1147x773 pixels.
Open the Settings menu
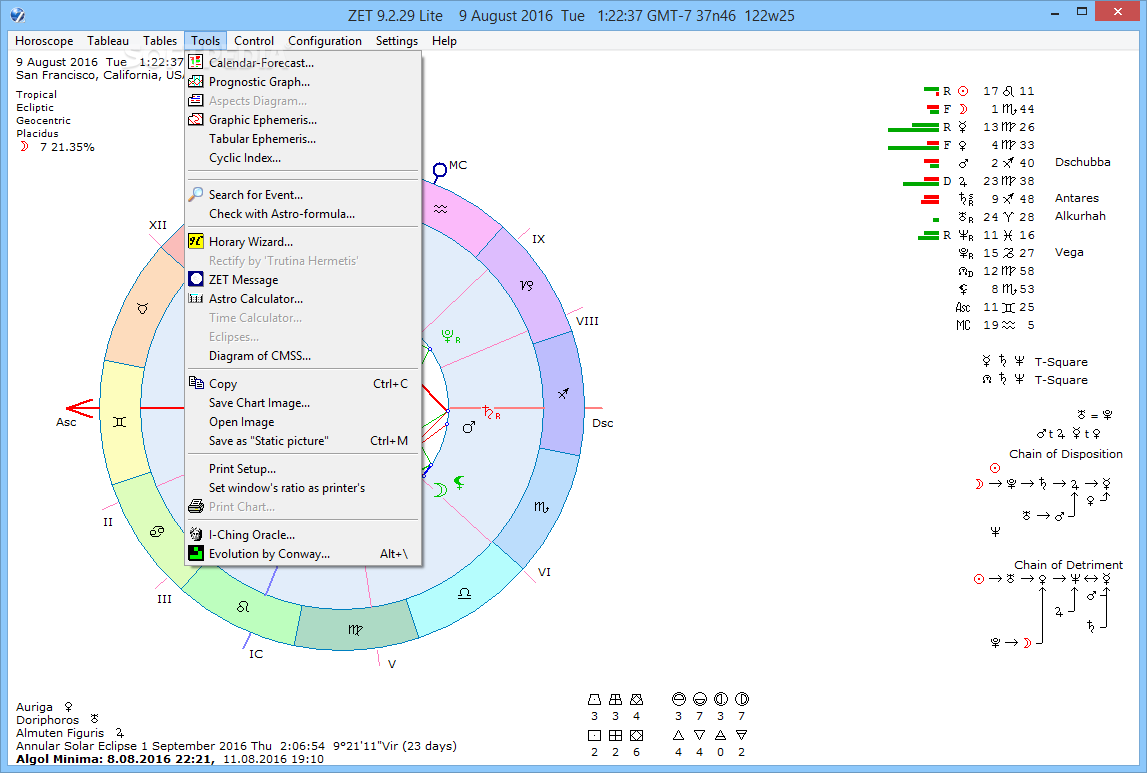pos(396,41)
